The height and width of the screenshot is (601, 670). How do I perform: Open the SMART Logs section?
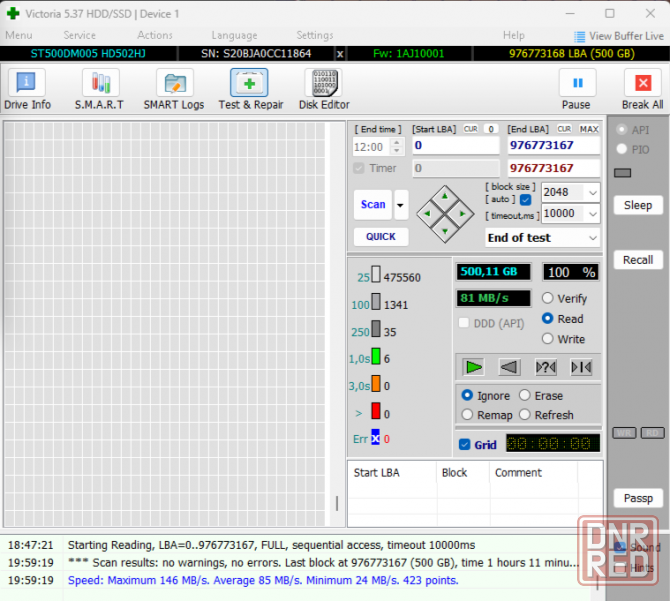coord(173,89)
